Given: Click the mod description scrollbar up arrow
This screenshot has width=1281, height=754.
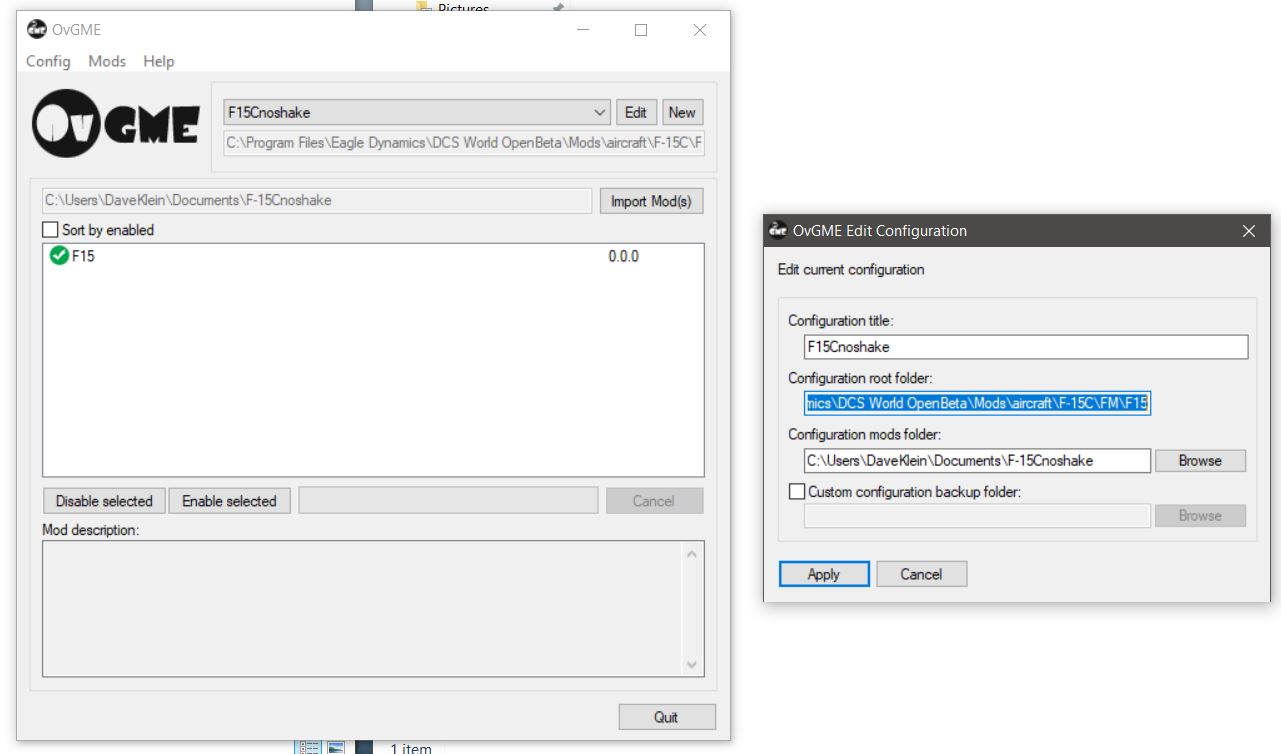Looking at the screenshot, I should pyautogui.click(x=692, y=554).
